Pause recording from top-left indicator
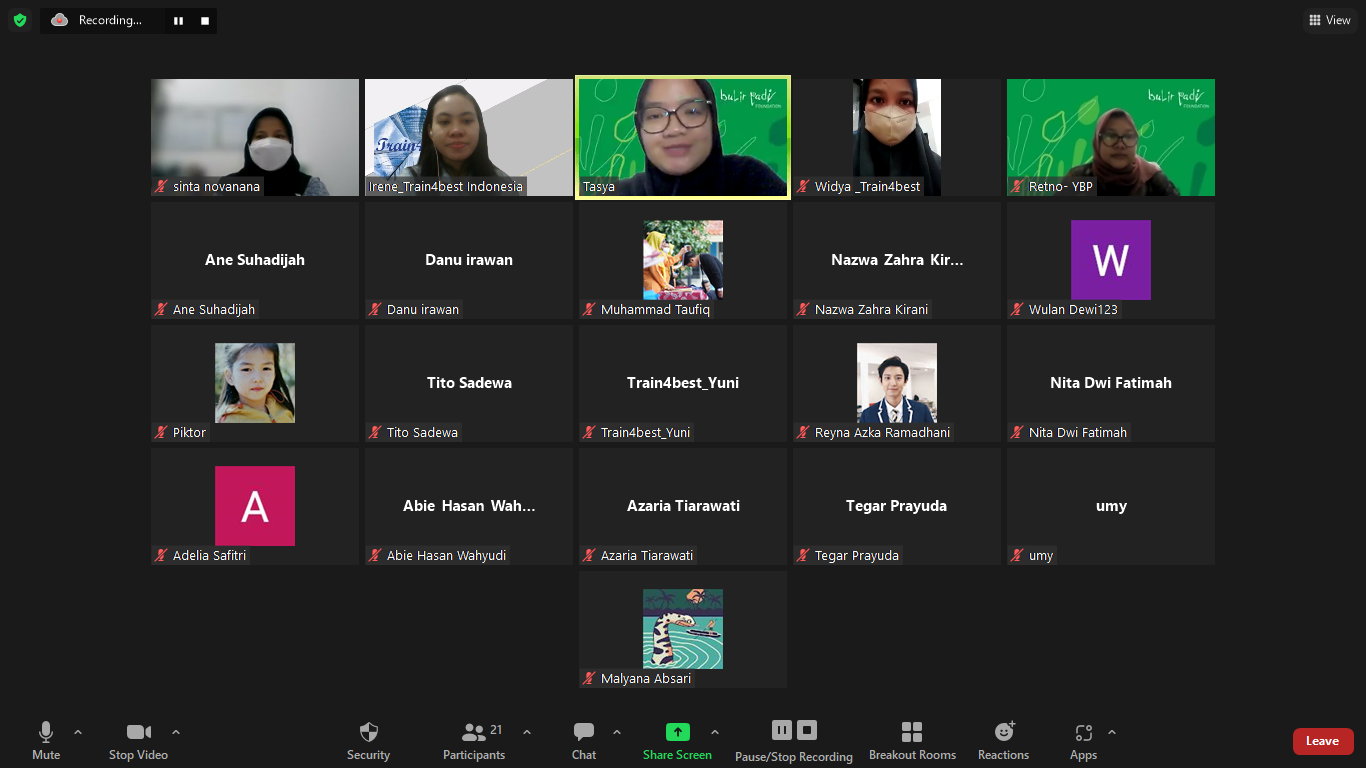Viewport: 1366px width, 768px height. click(x=178, y=20)
